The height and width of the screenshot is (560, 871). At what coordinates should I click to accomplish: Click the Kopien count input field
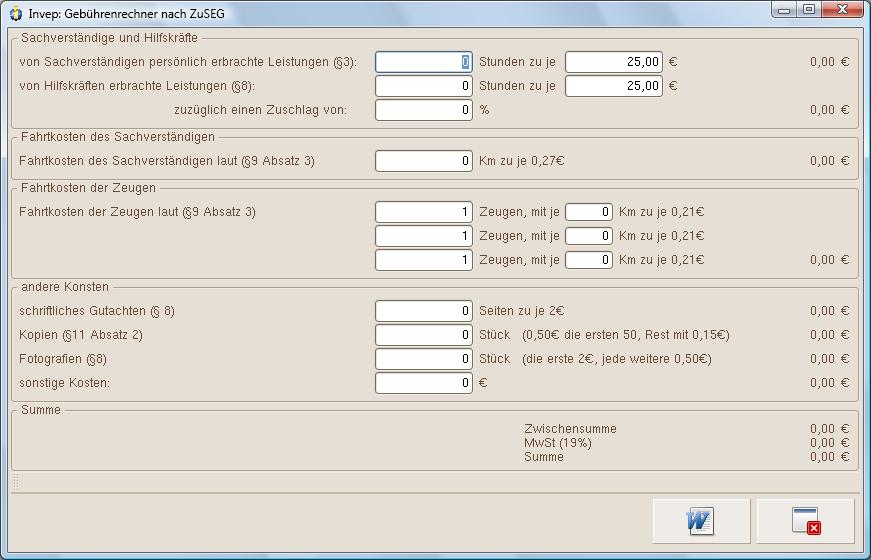424,335
